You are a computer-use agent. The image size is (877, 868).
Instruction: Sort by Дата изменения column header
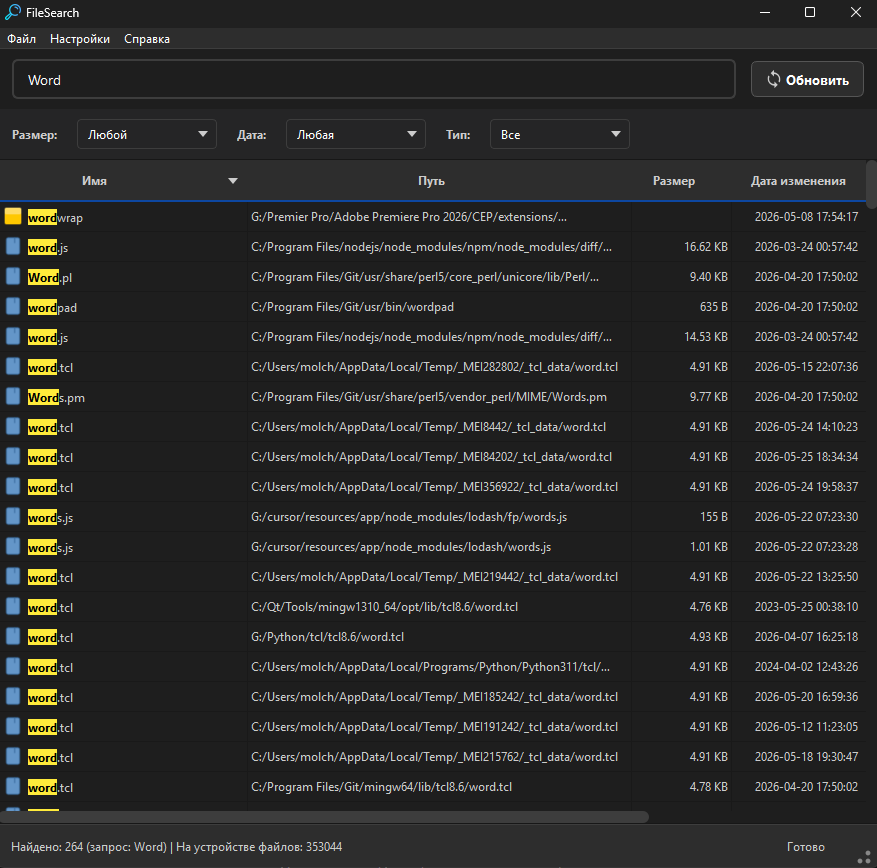click(x=798, y=181)
